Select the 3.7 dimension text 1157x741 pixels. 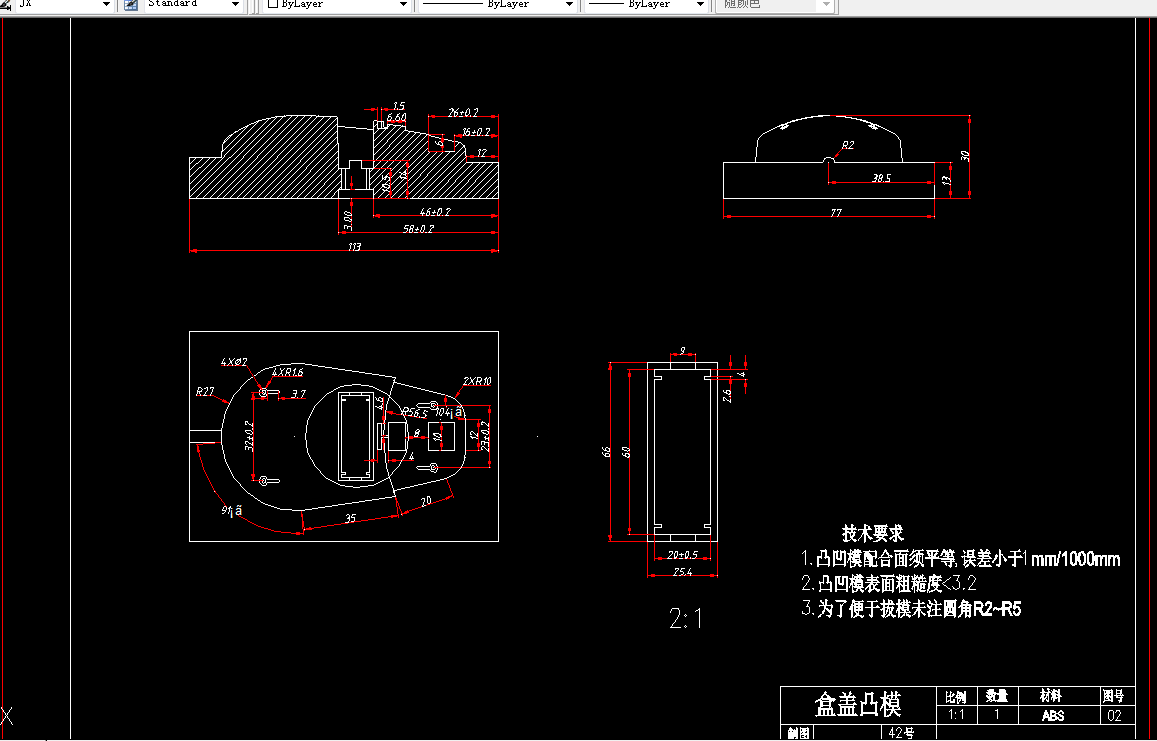point(297,394)
